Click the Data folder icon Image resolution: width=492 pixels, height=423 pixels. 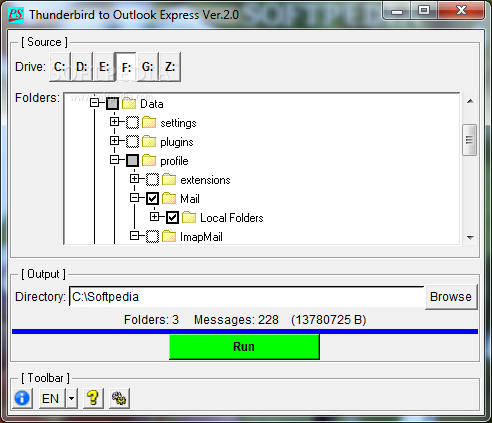coord(129,104)
